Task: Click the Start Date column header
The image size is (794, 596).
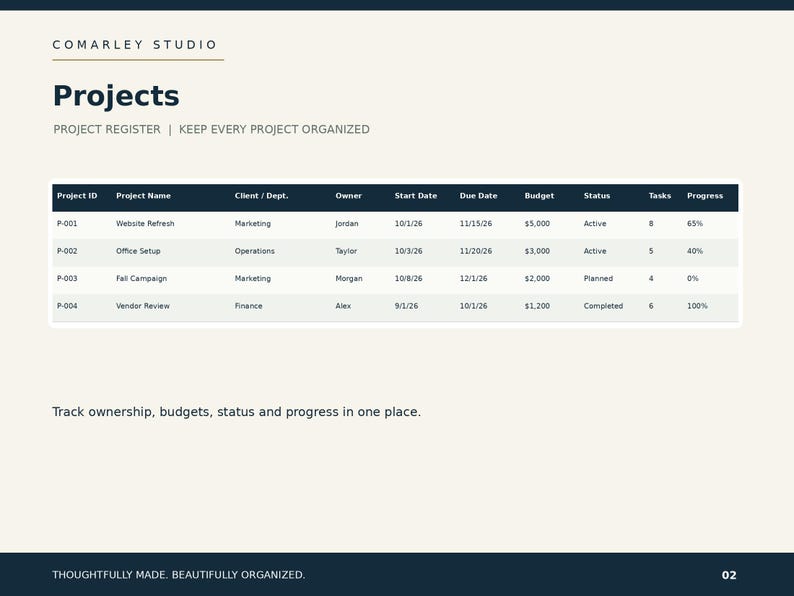Action: (416, 196)
